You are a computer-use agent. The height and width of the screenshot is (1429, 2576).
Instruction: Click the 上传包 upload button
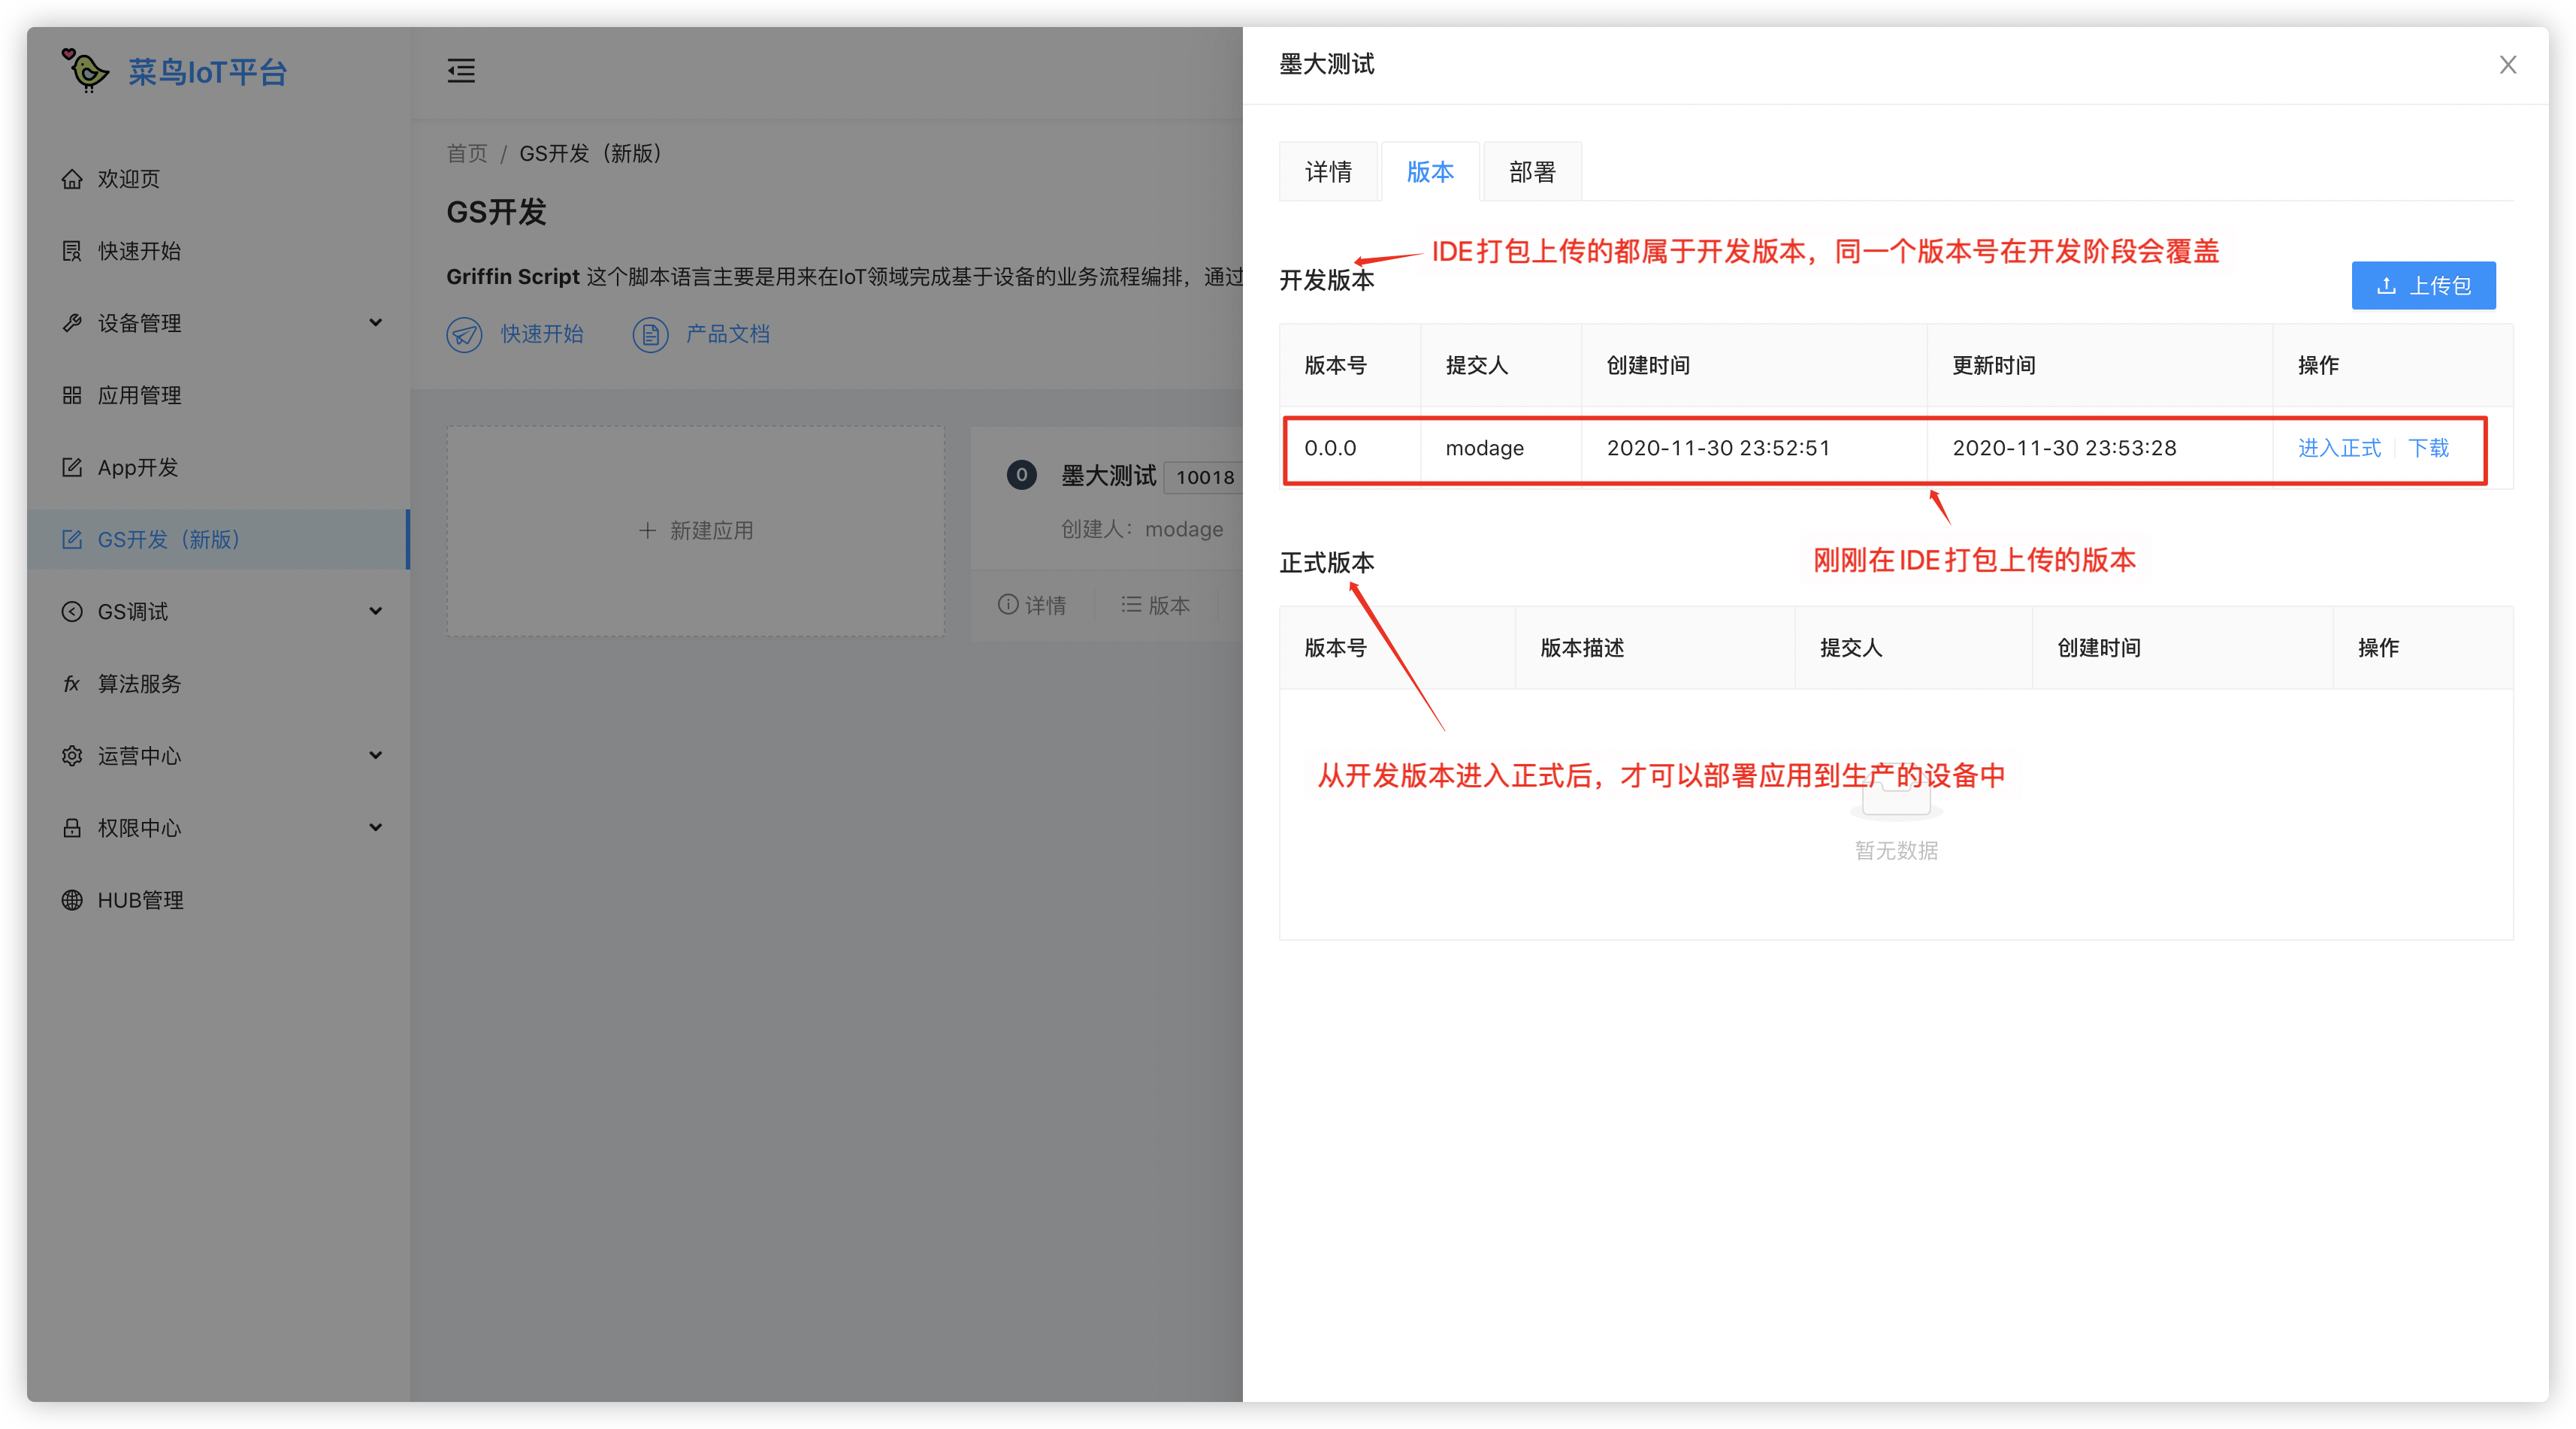click(2423, 286)
